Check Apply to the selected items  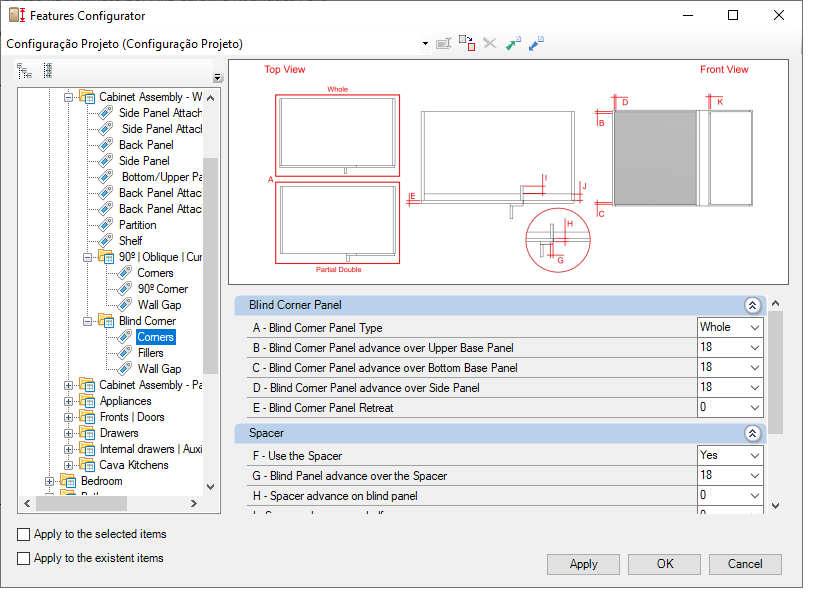click(x=23, y=534)
